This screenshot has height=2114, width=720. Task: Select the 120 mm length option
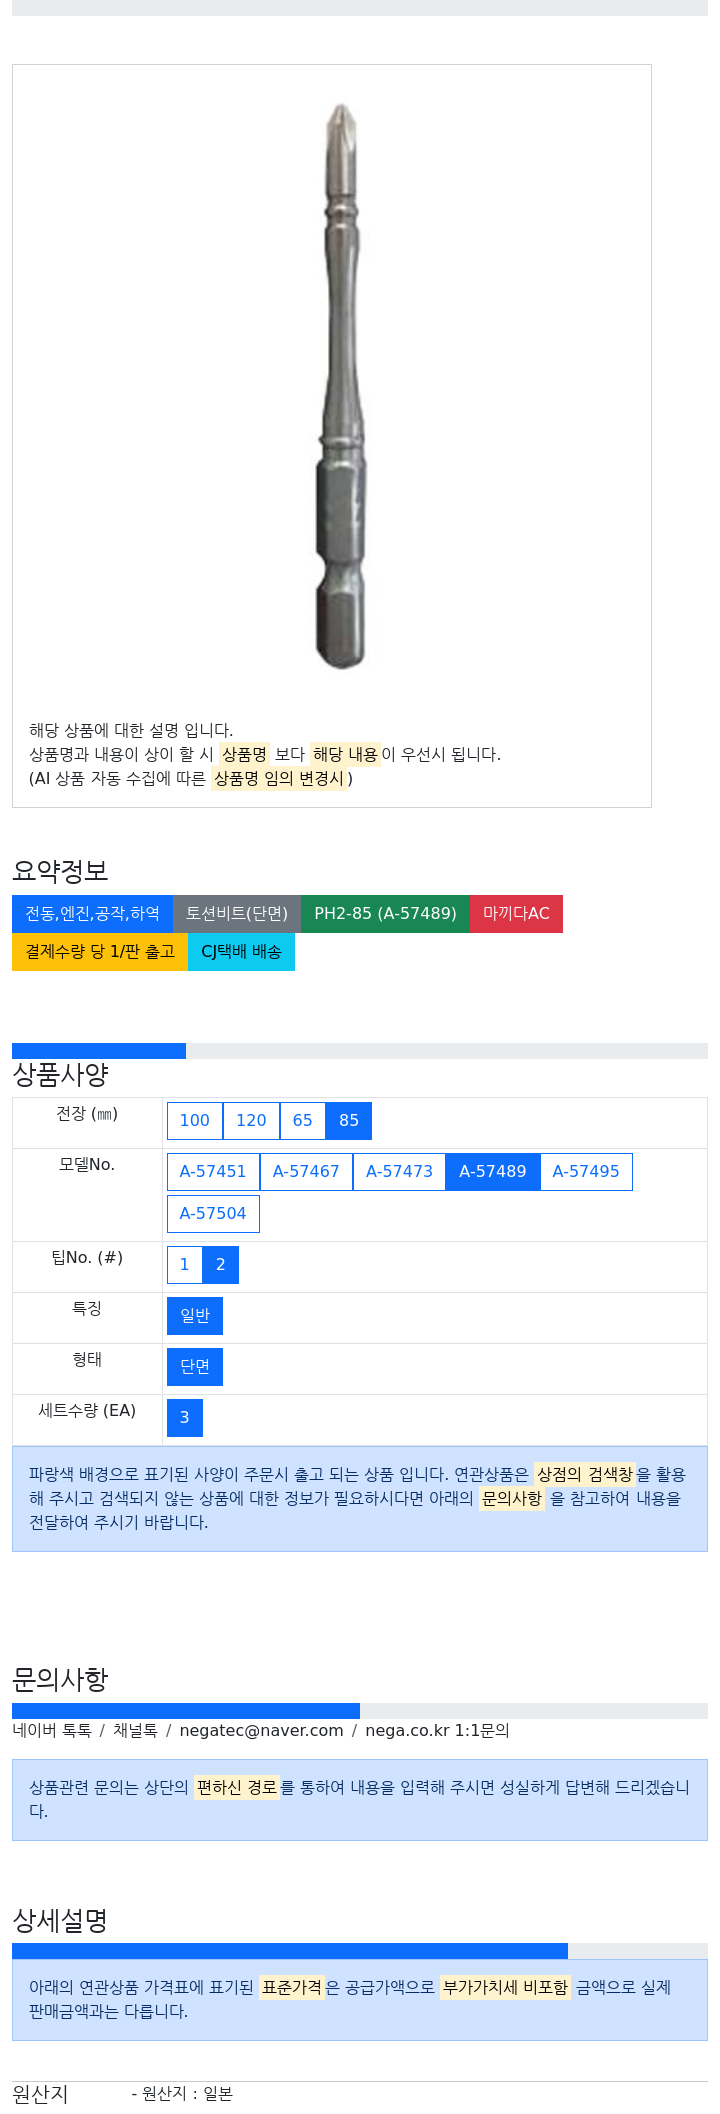tap(251, 1121)
